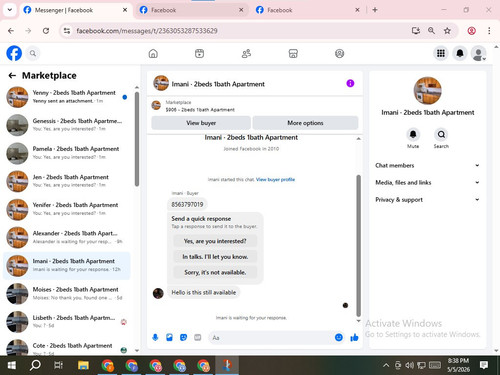Open Pamela's 2beds 1bath Apartment conversation

(x=67, y=153)
